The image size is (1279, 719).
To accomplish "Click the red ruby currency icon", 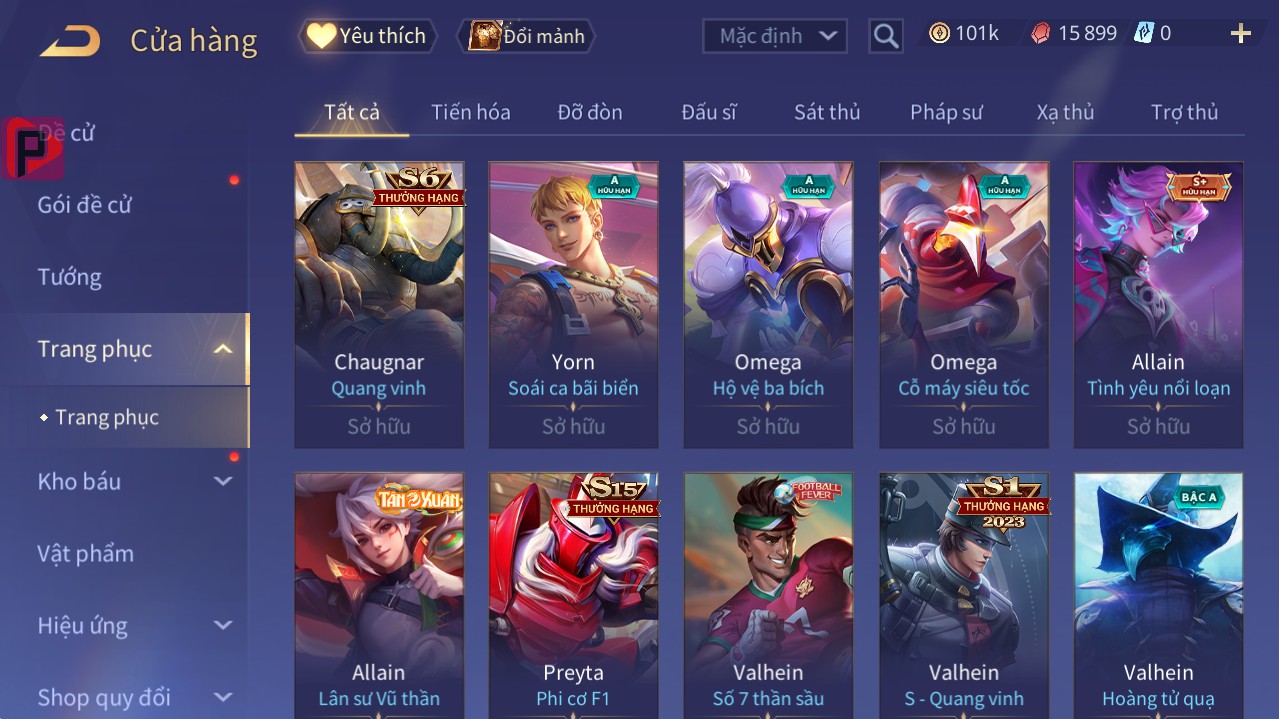I will [1041, 33].
